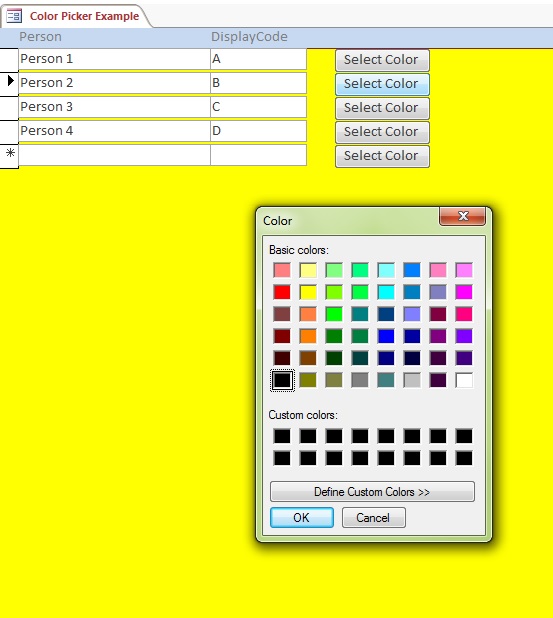The image size is (553, 618).
Task: Click Select Color button for Person 4
Action: tap(382, 132)
